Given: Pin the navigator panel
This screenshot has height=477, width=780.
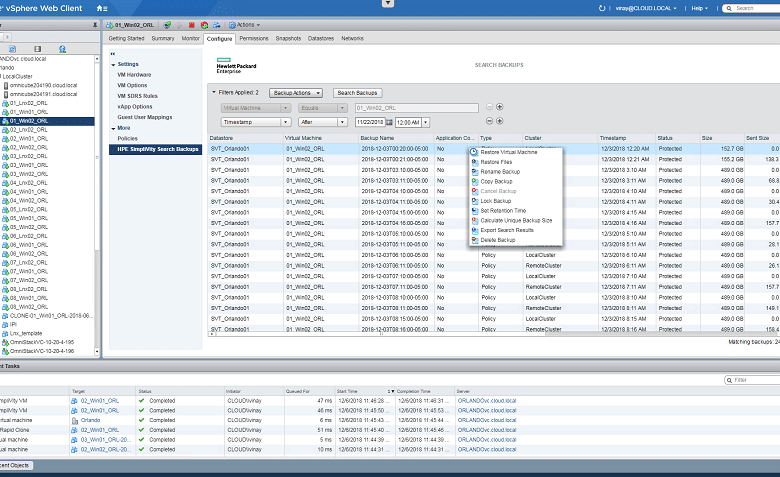Looking at the screenshot, I should point(95,25).
